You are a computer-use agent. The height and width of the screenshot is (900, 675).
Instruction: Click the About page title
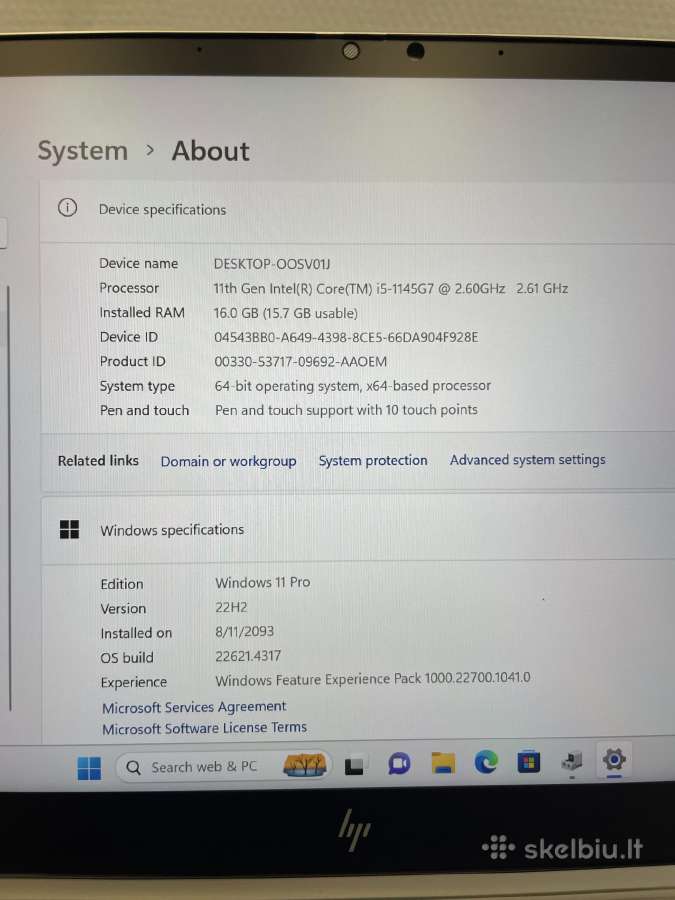click(x=211, y=151)
